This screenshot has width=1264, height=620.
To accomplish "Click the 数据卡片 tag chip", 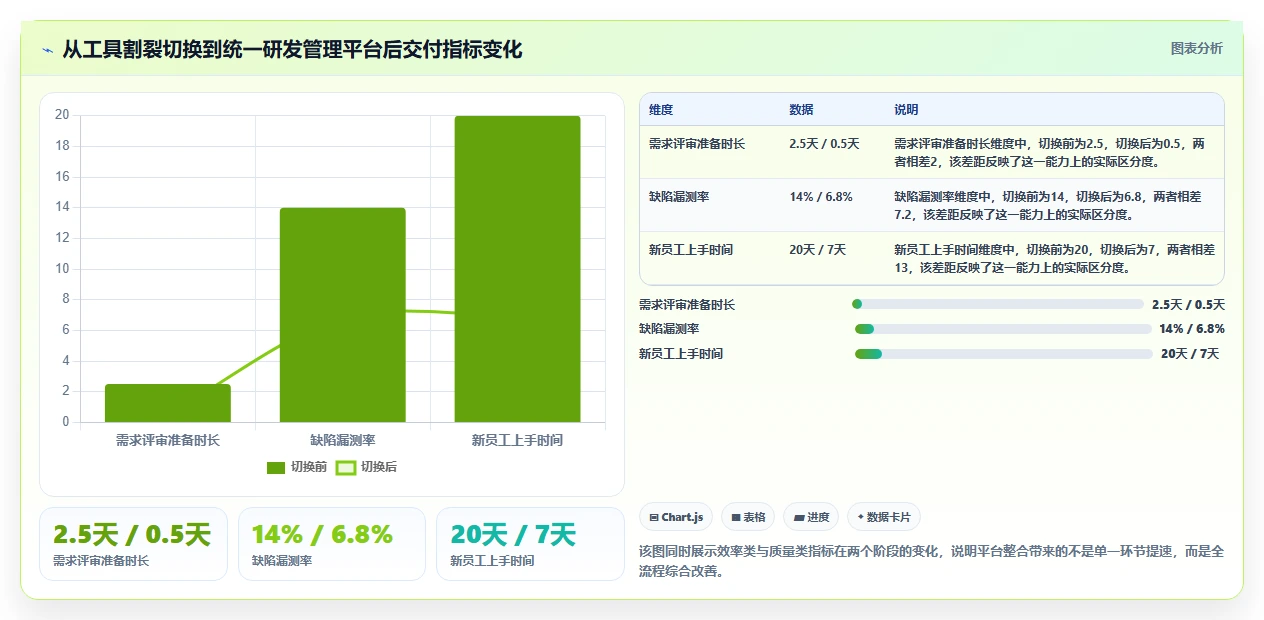I will [884, 517].
